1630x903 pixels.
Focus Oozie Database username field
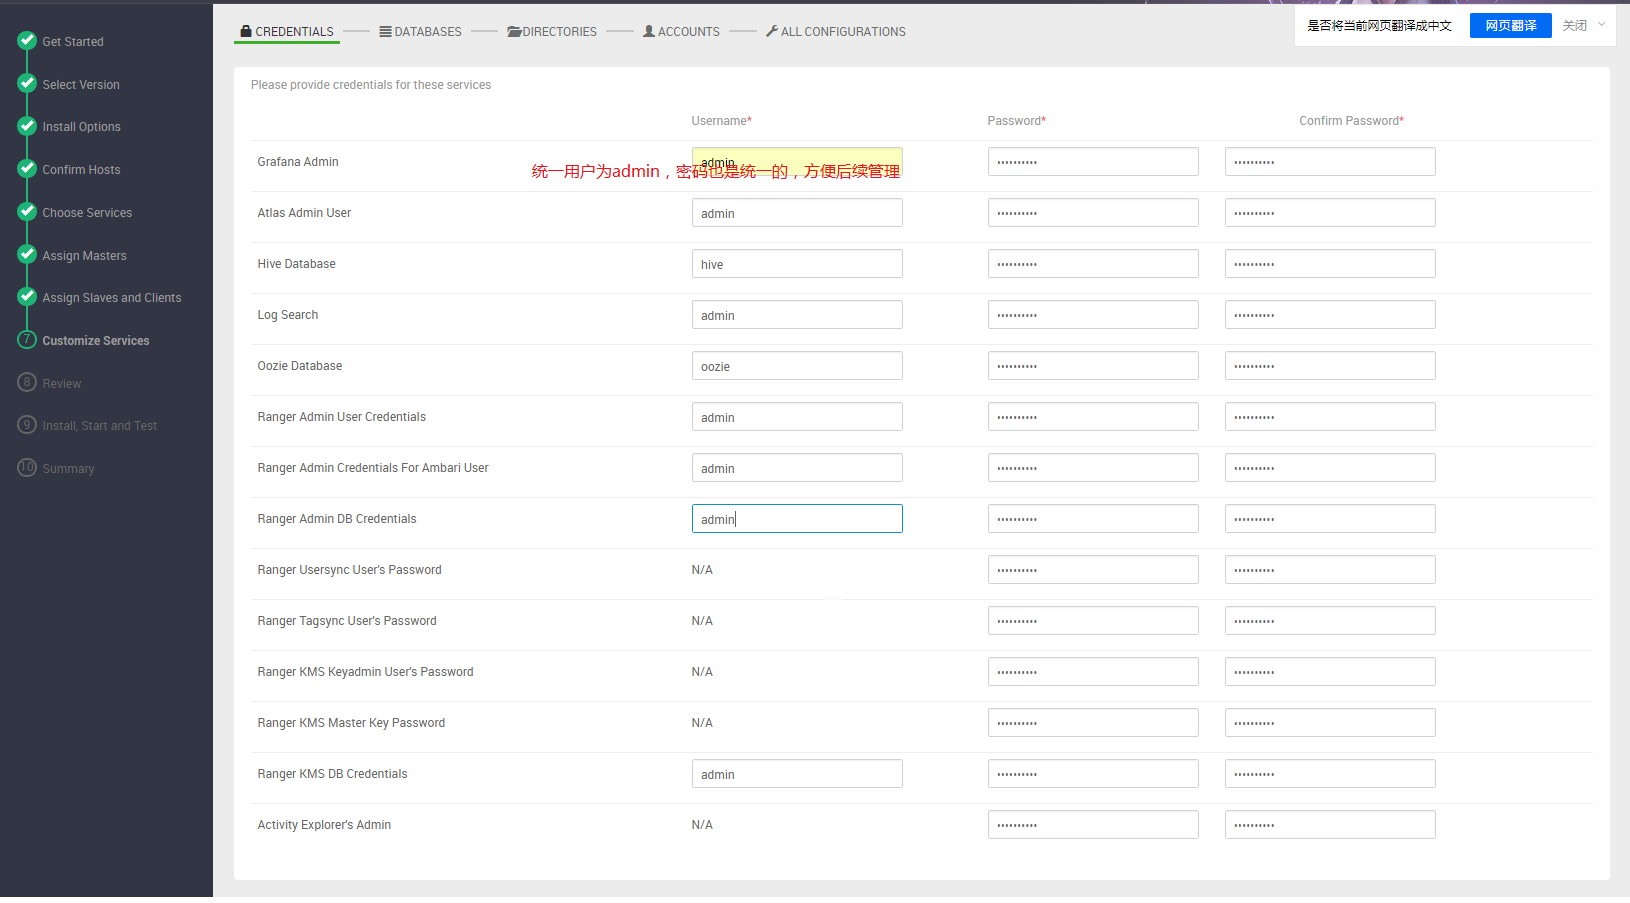[797, 366]
